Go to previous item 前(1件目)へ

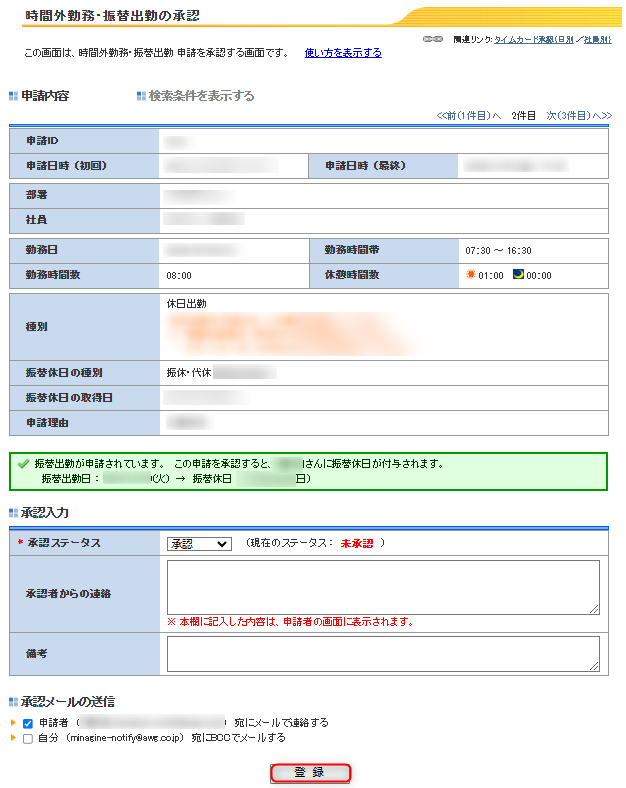click(469, 116)
